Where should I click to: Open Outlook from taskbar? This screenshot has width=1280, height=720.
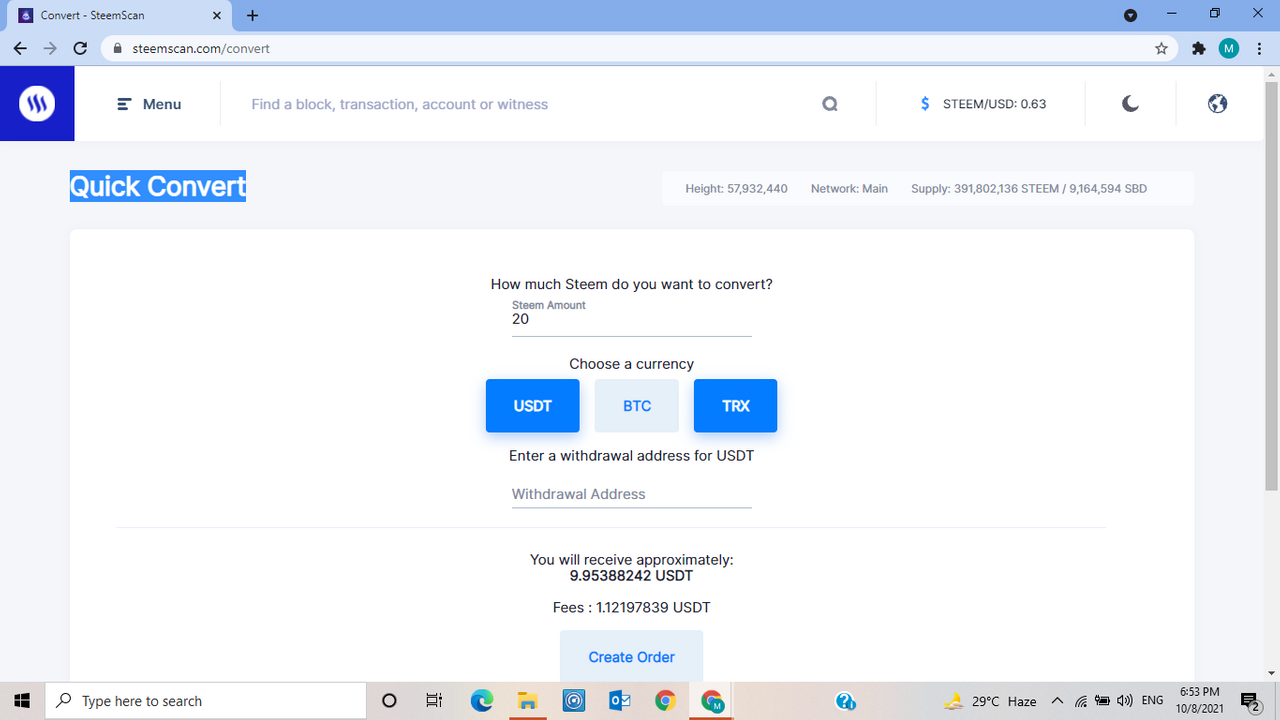(x=619, y=701)
